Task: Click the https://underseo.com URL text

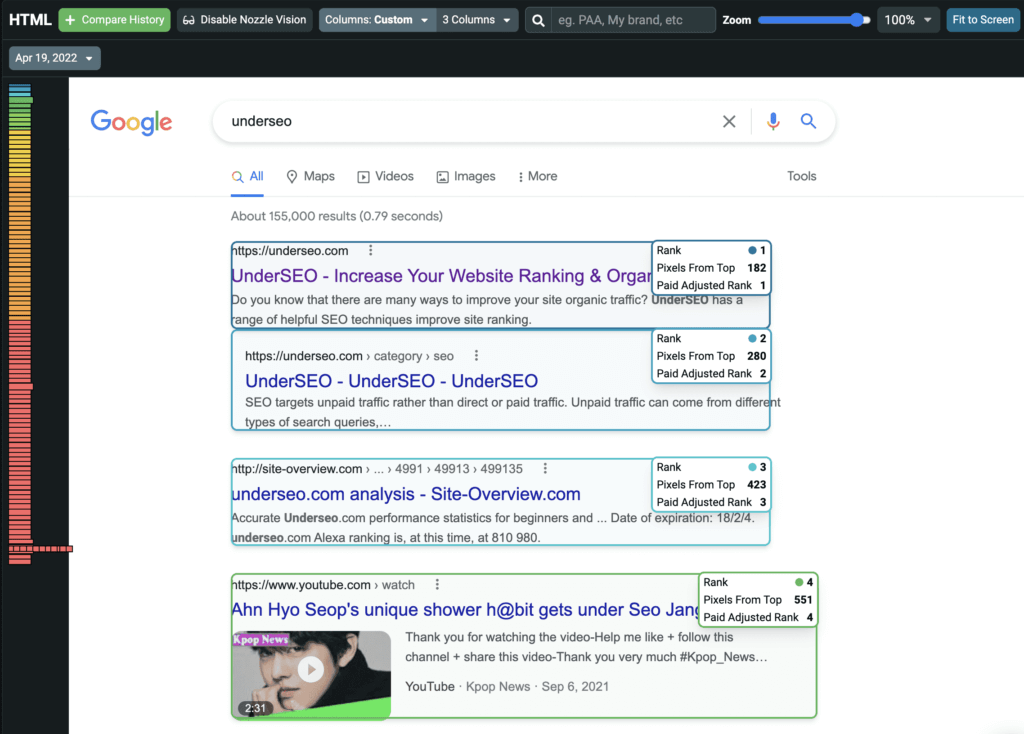Action: point(291,251)
